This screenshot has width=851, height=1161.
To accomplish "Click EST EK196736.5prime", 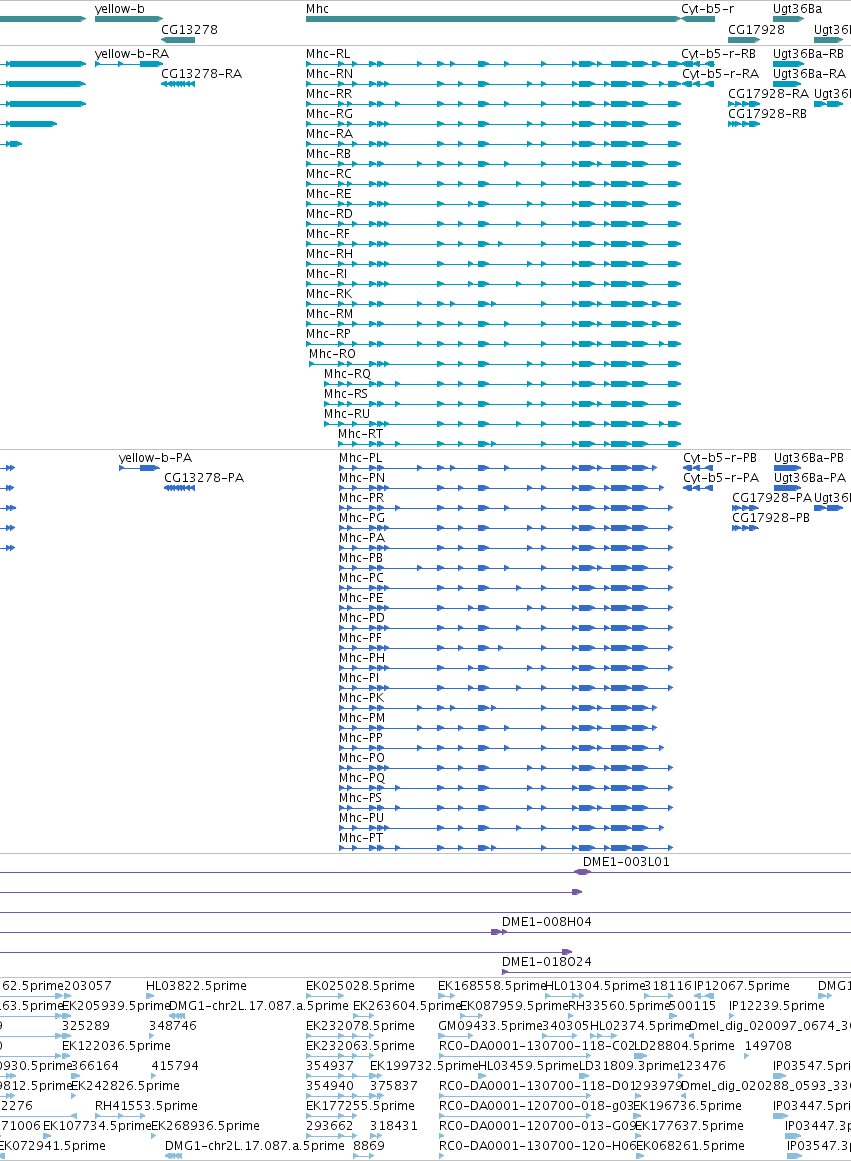I will [688, 1105].
